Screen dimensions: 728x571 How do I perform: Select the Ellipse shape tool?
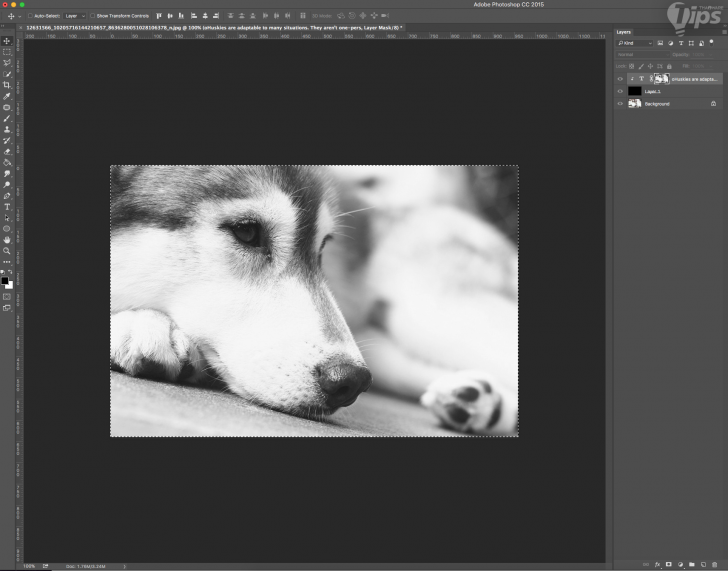[6, 229]
